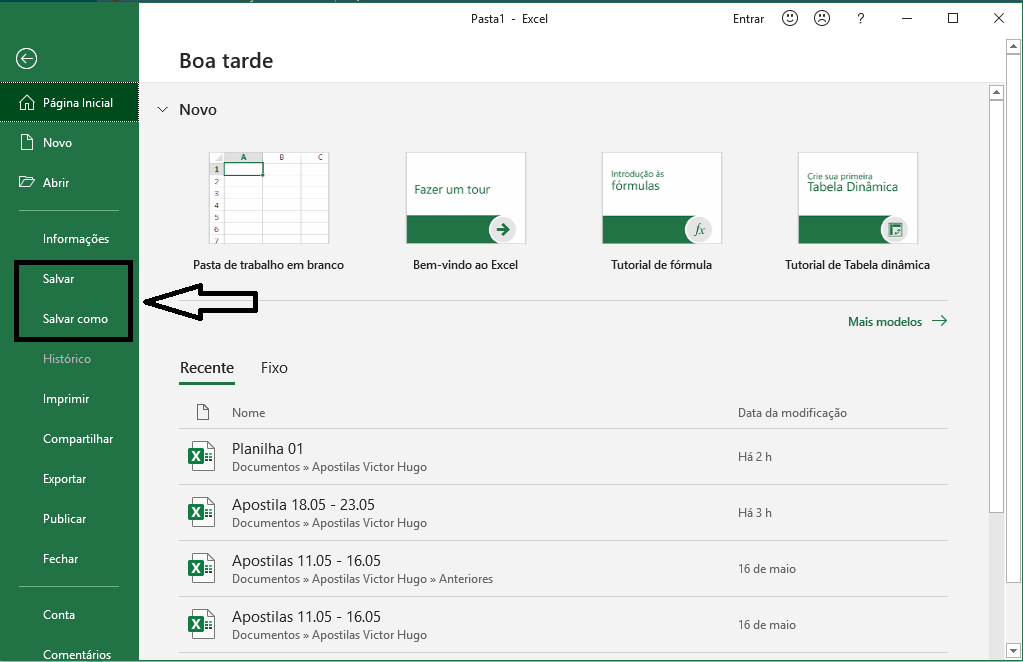Screen dimensions: 1023x662
Task: Click the sad face feedback icon
Action: pos(822,18)
